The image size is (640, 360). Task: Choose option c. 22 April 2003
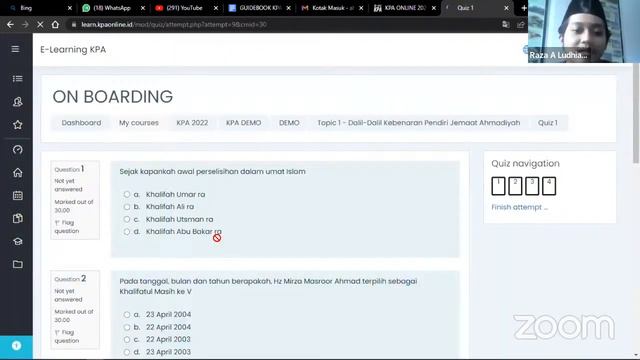pyautogui.click(x=127, y=340)
